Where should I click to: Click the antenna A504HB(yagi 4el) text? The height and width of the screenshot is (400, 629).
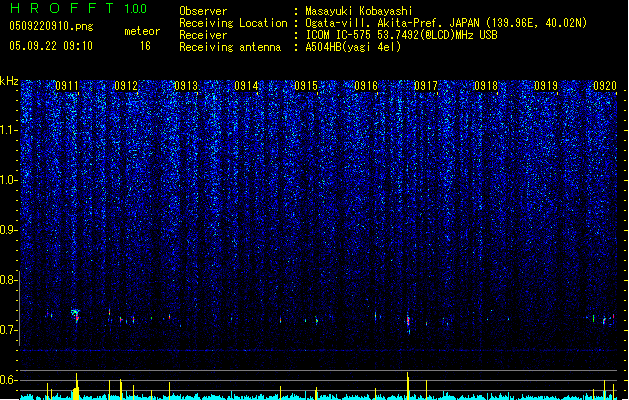[353, 47]
